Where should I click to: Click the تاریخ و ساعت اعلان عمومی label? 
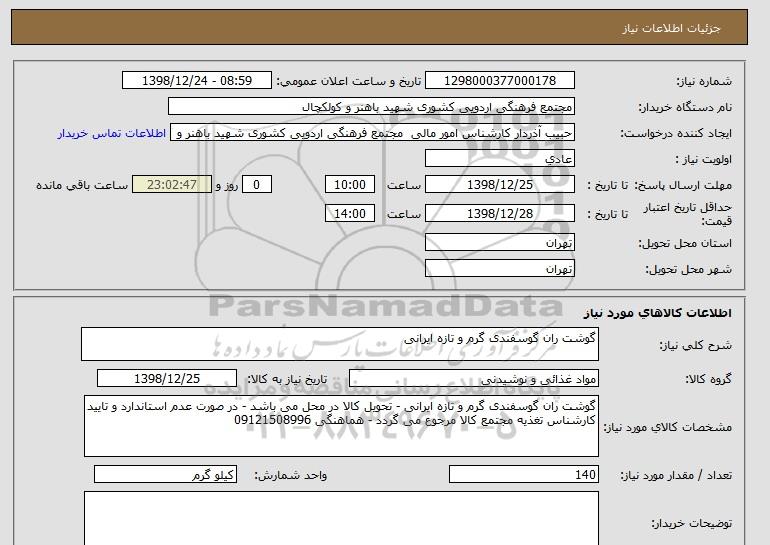pos(349,82)
